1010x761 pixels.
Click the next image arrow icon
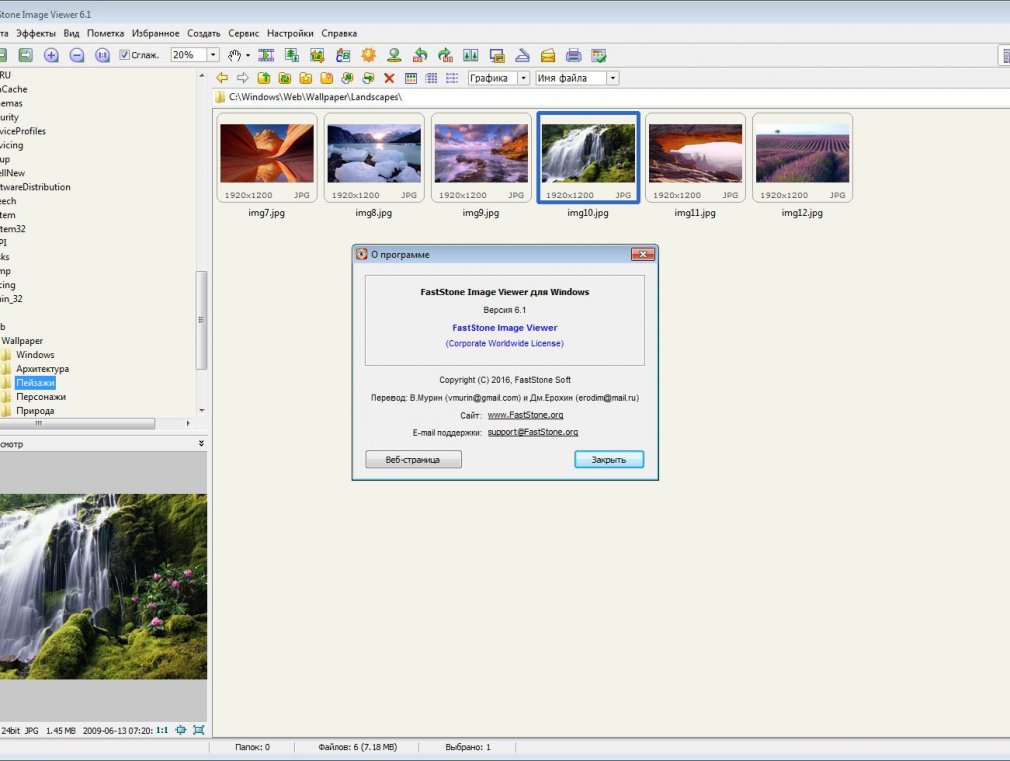(26, 55)
